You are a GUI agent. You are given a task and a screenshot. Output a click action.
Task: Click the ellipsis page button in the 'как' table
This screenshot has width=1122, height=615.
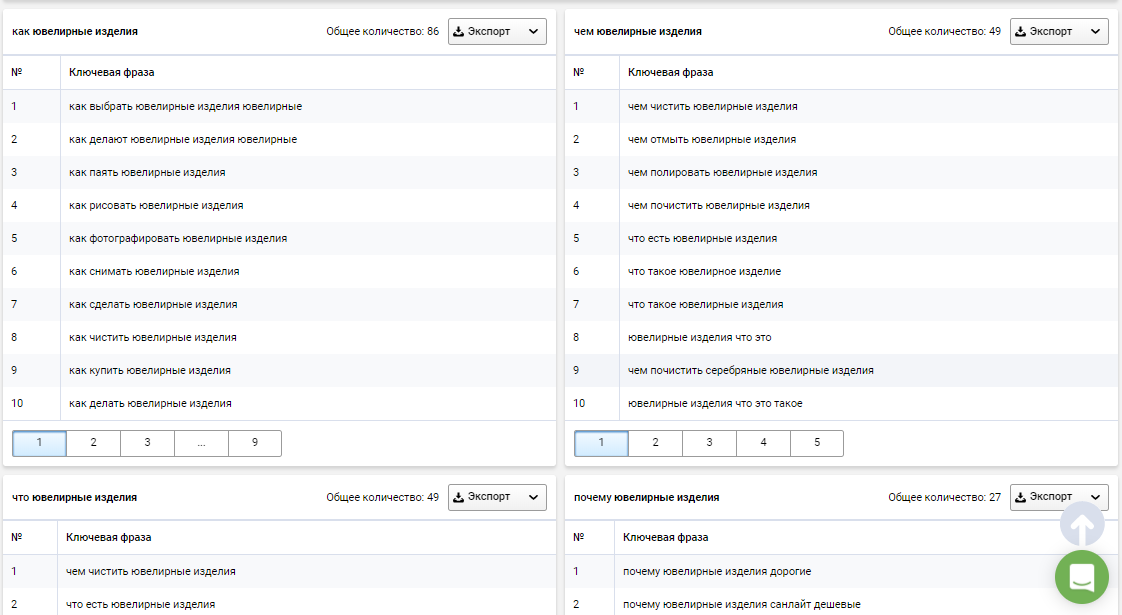(x=201, y=443)
